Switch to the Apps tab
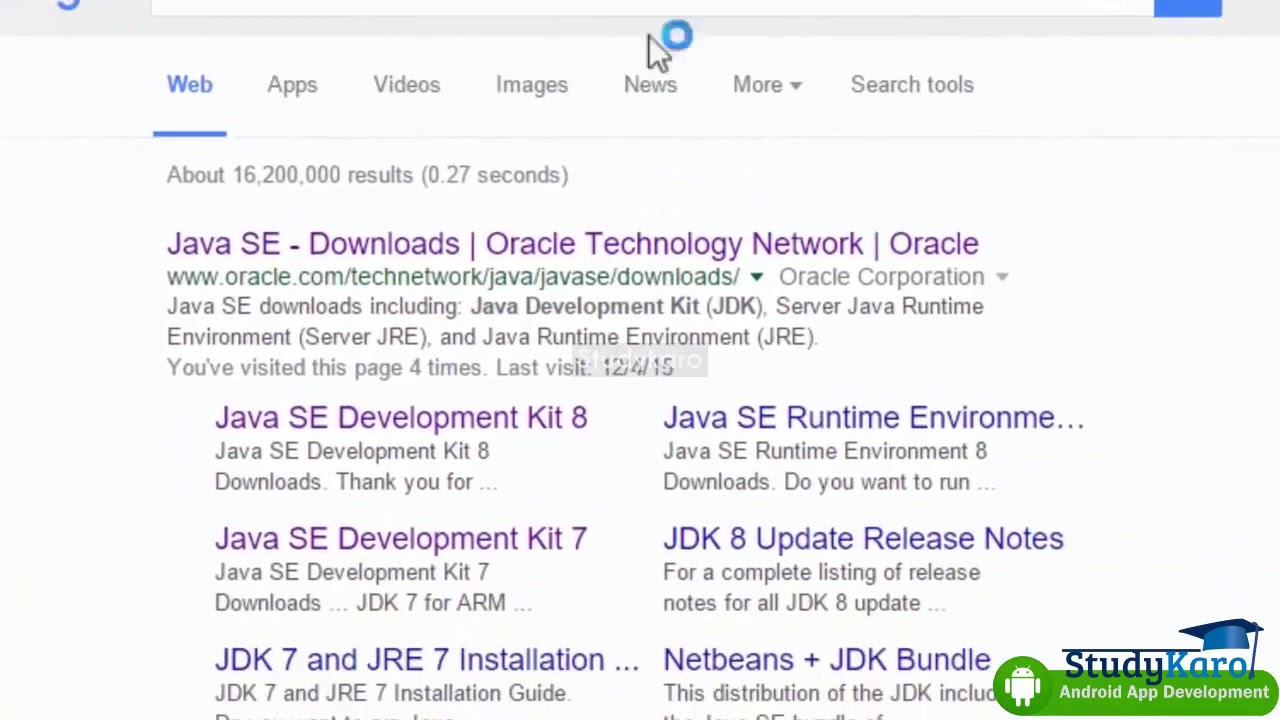The image size is (1280, 720). tap(292, 85)
